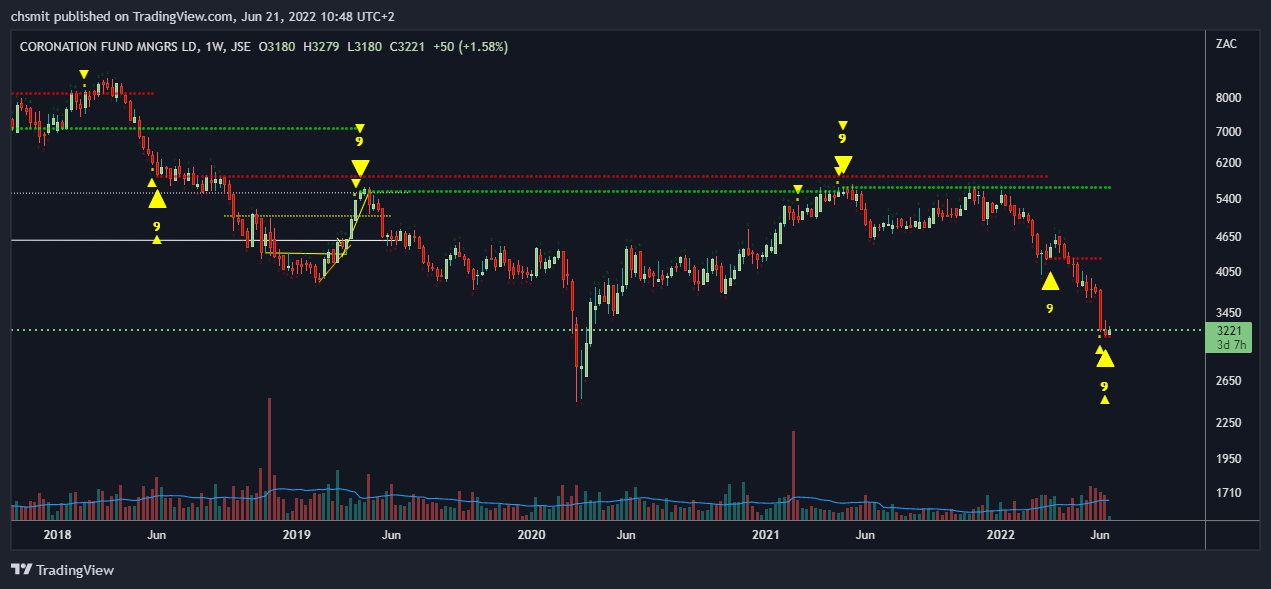Click the ZAC currency label
Screen dimensions: 1271x589
pos(1226,45)
